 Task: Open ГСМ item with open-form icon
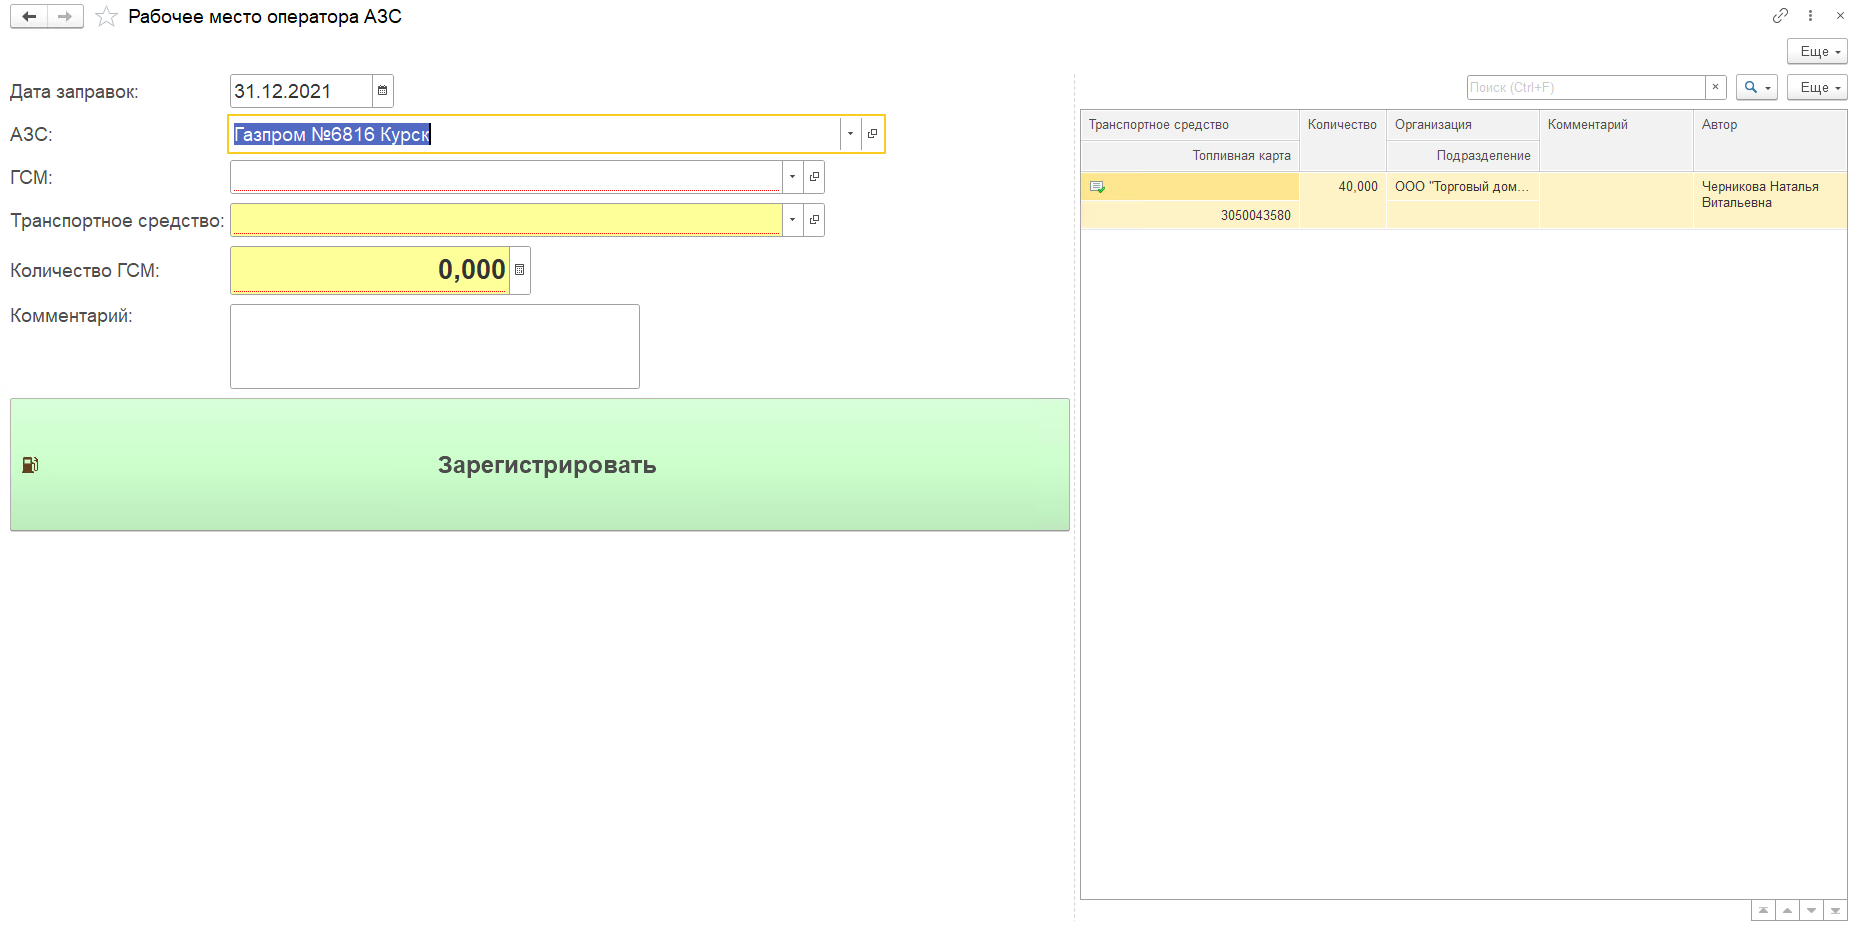(x=814, y=177)
